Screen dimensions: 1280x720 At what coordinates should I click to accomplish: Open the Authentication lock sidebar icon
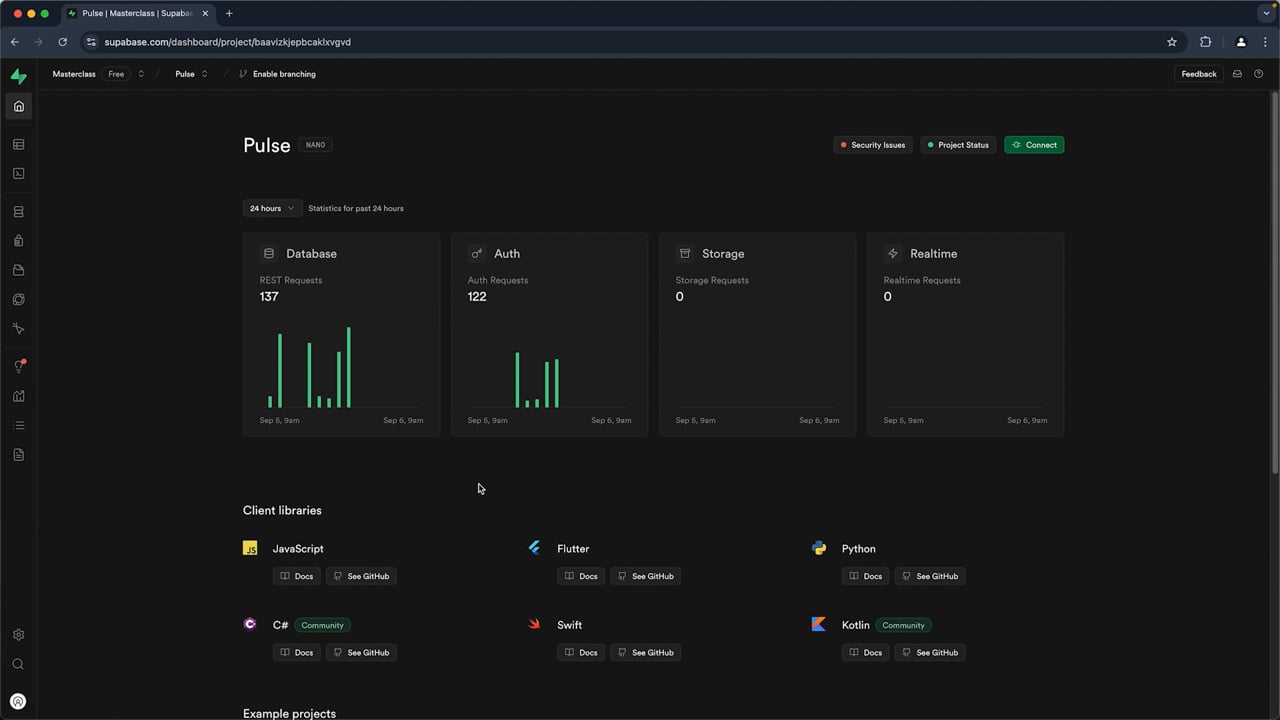pyautogui.click(x=18, y=241)
